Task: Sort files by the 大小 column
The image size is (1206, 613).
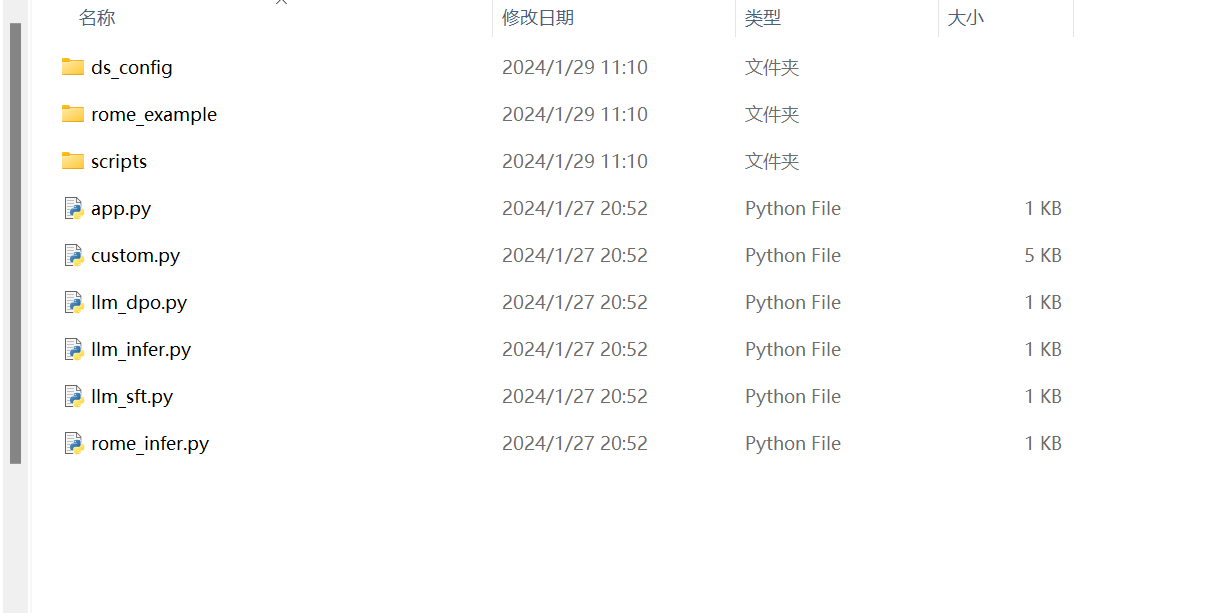Action: [966, 17]
